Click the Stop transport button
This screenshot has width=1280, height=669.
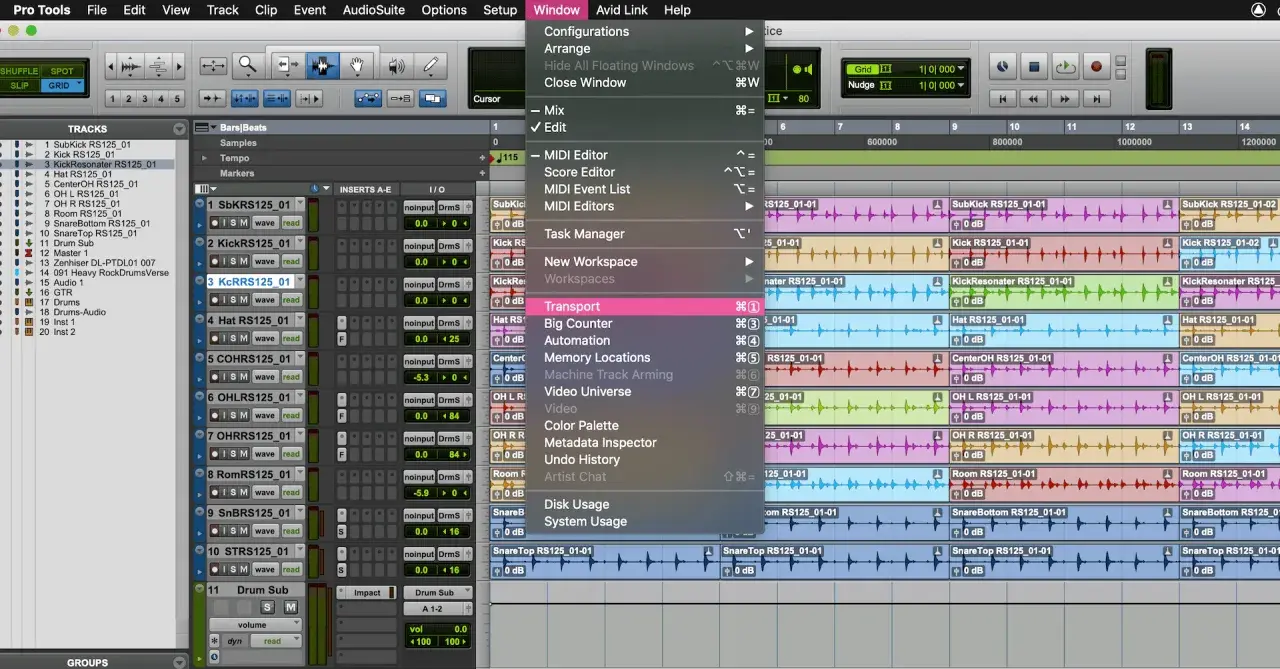coord(1035,67)
